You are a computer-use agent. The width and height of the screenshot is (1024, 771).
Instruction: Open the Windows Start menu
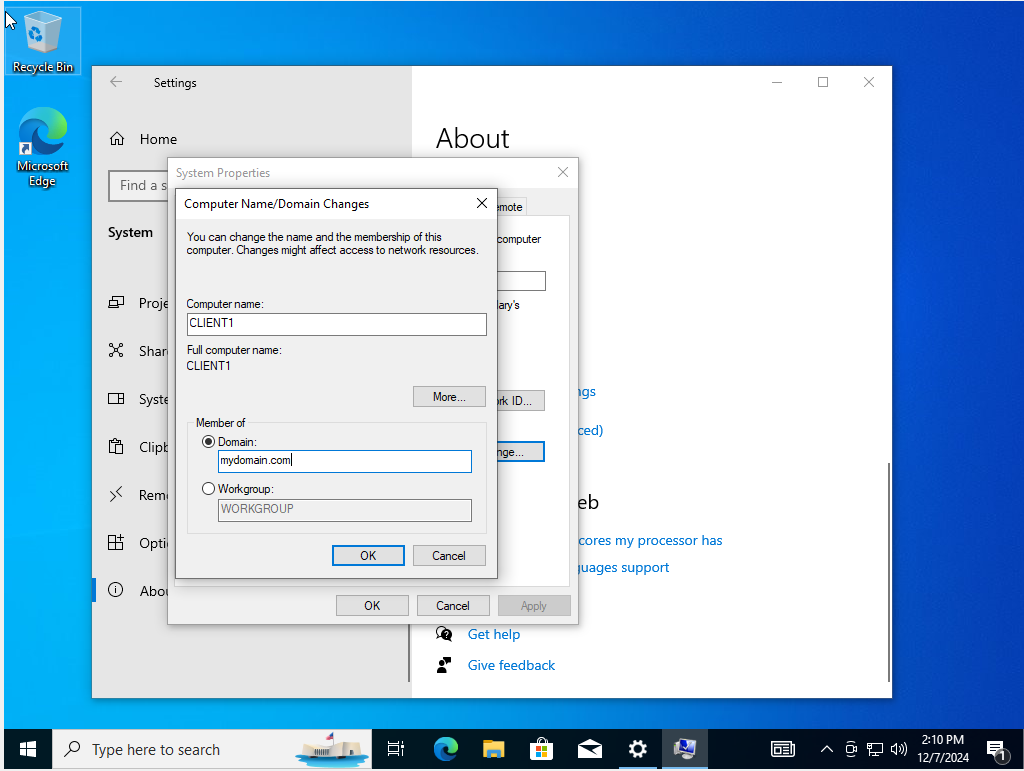click(28, 749)
